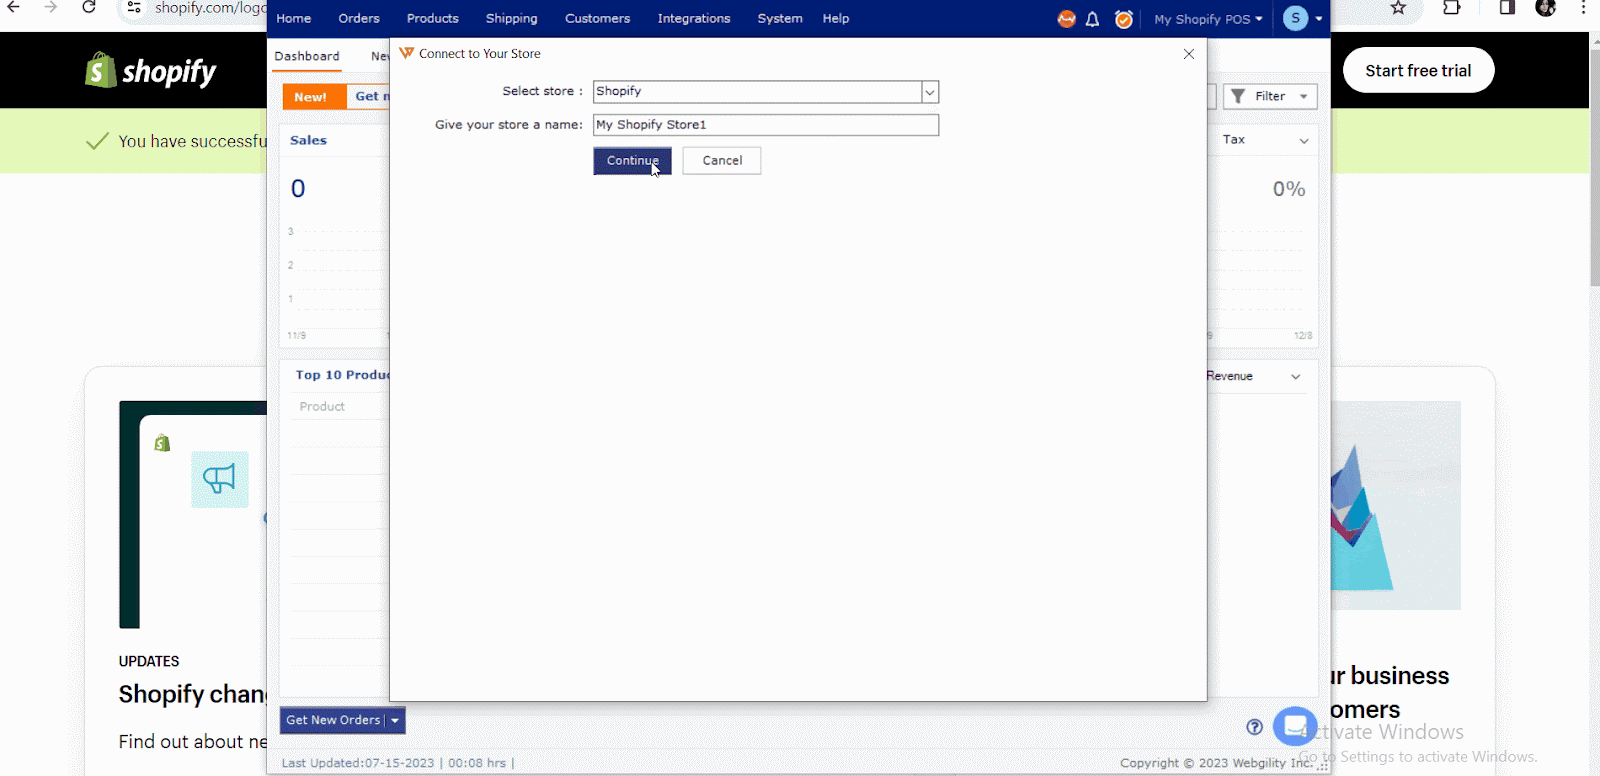Open Get New Orders arrow menu

(395, 720)
